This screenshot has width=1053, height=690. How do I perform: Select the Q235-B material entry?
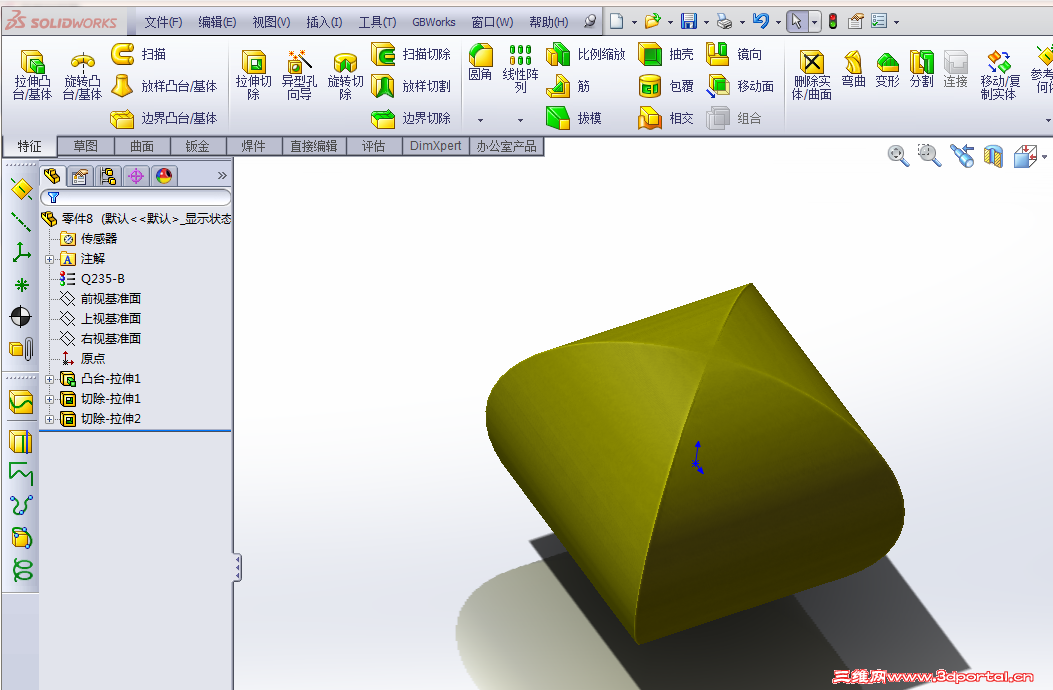tap(103, 278)
